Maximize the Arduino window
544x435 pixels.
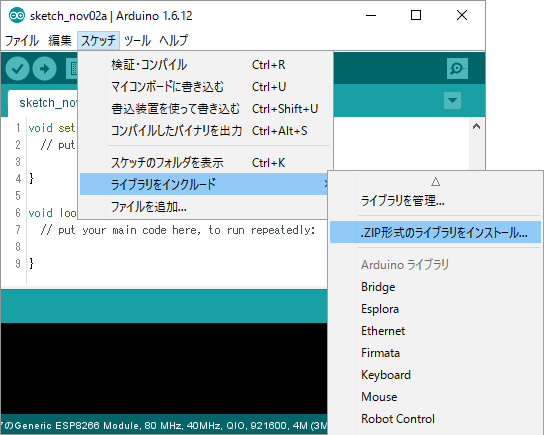click(416, 16)
